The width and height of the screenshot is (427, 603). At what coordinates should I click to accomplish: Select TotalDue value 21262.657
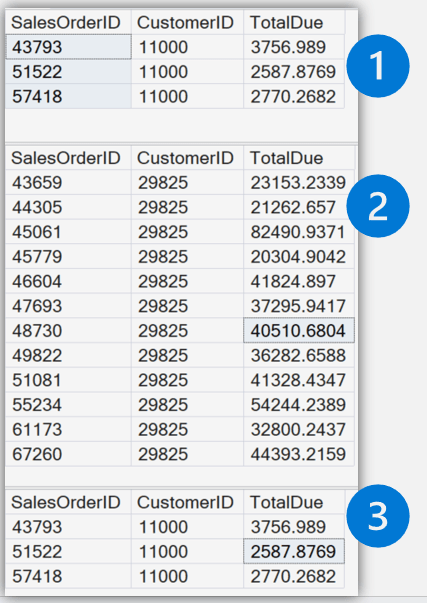[299, 207]
